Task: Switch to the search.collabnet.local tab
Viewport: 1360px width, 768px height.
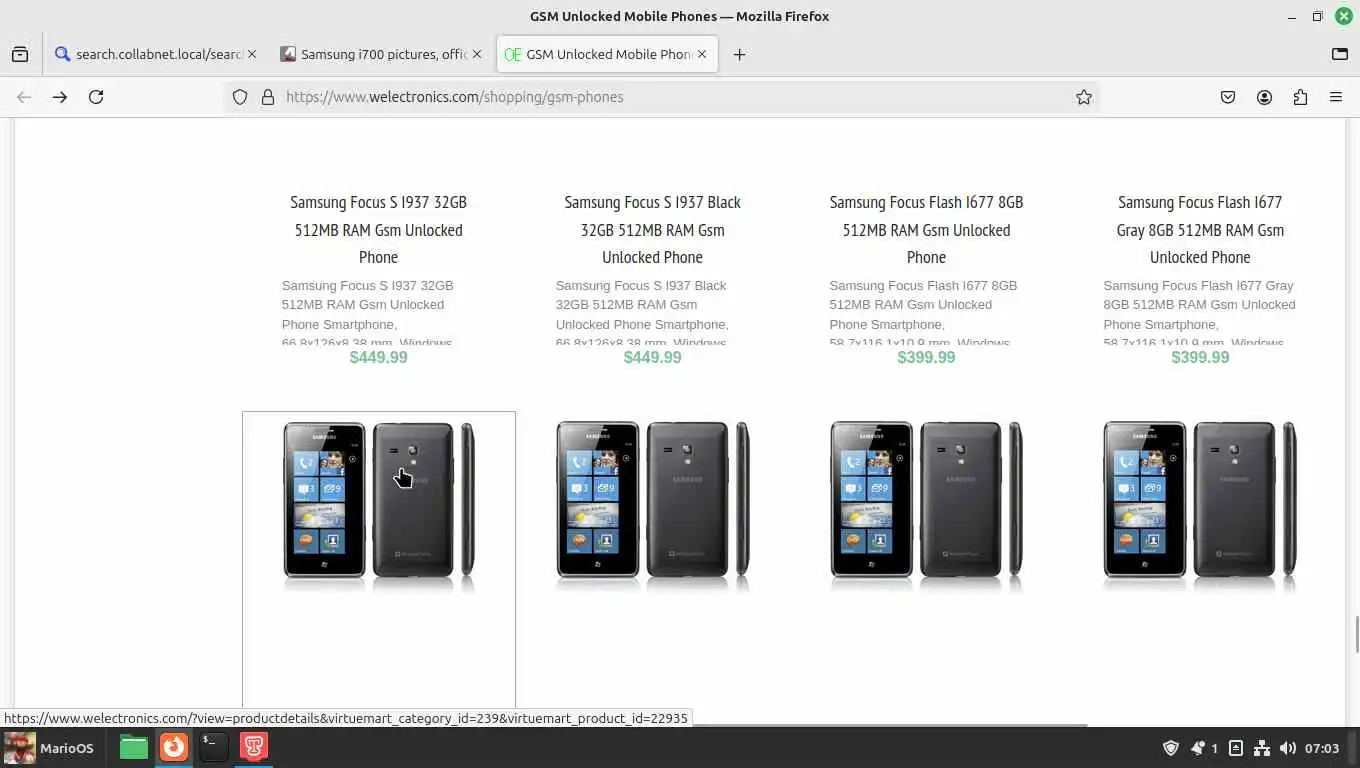Action: click(156, 54)
